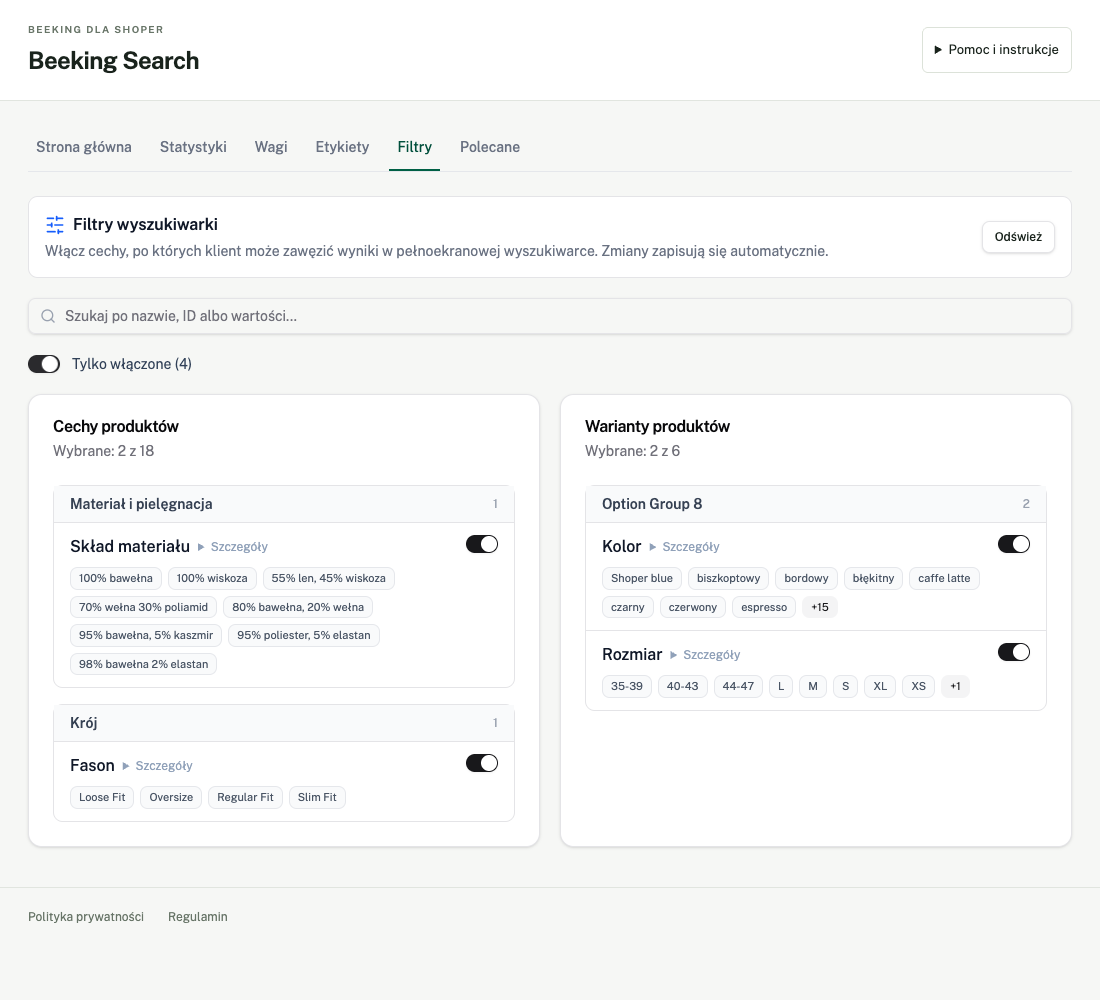Click the 100% bawełna chip
The image size is (1100, 1000).
point(116,578)
